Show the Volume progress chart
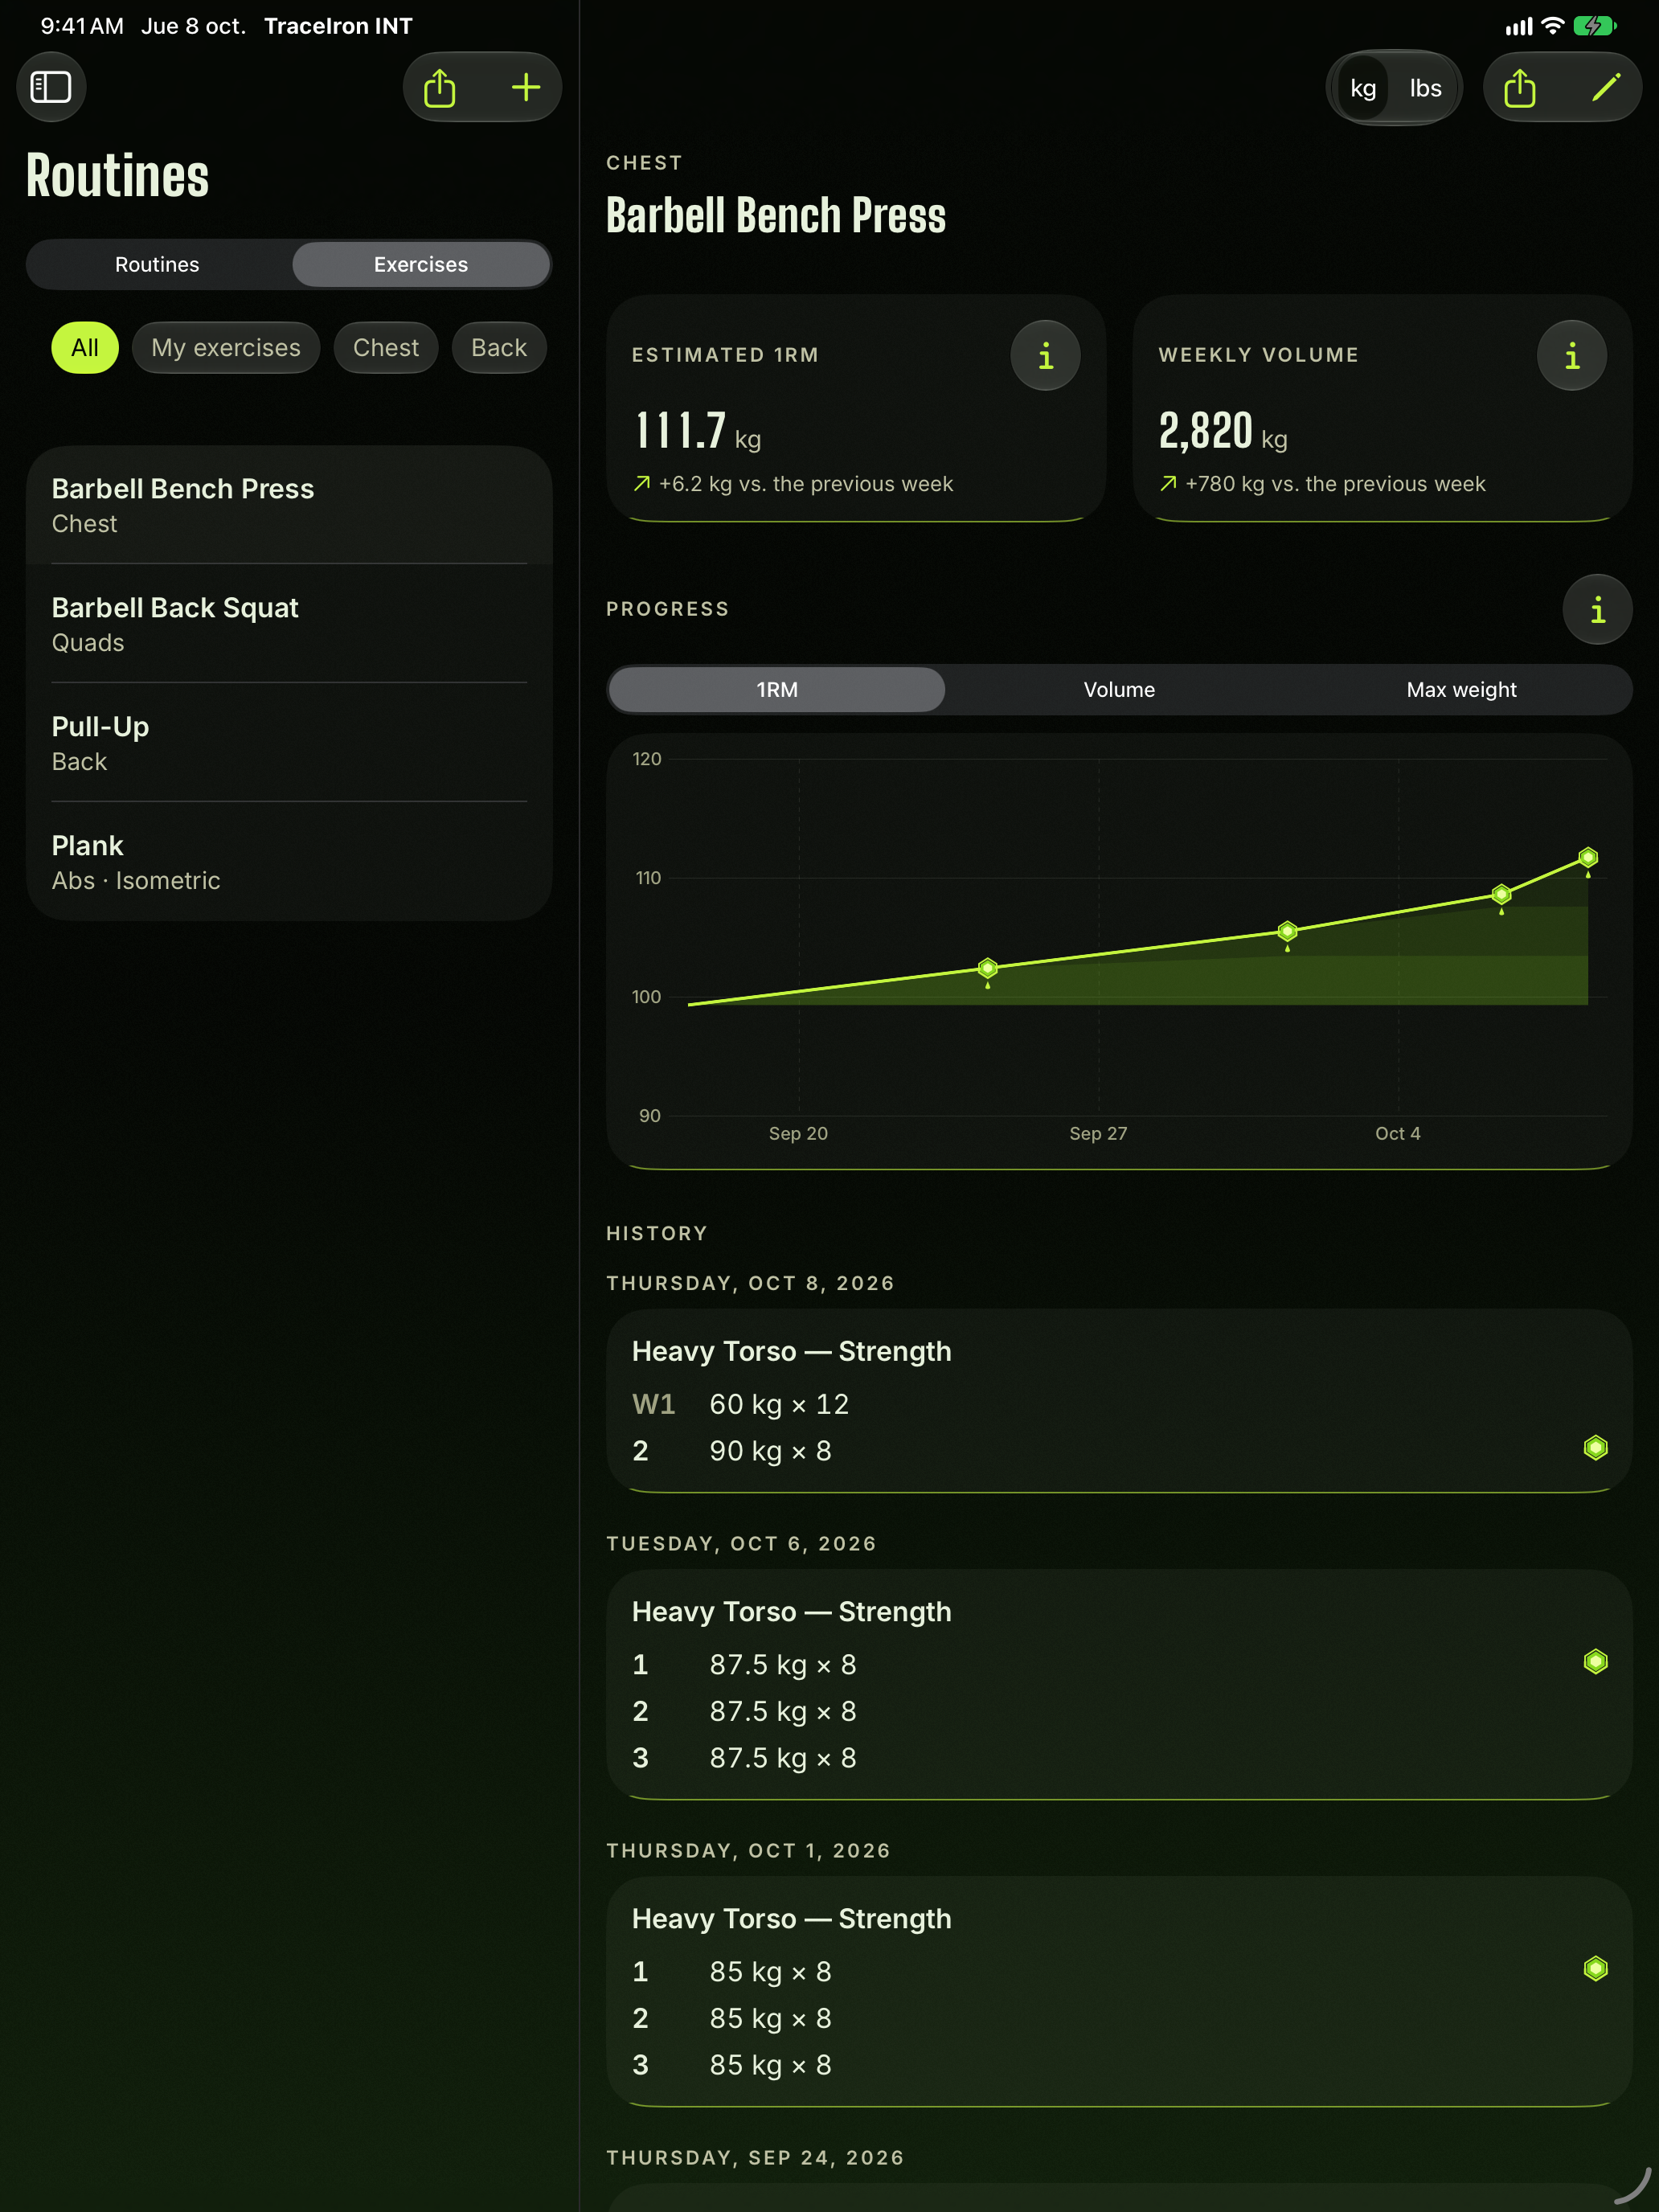The width and height of the screenshot is (1659, 2212). pos(1119,690)
